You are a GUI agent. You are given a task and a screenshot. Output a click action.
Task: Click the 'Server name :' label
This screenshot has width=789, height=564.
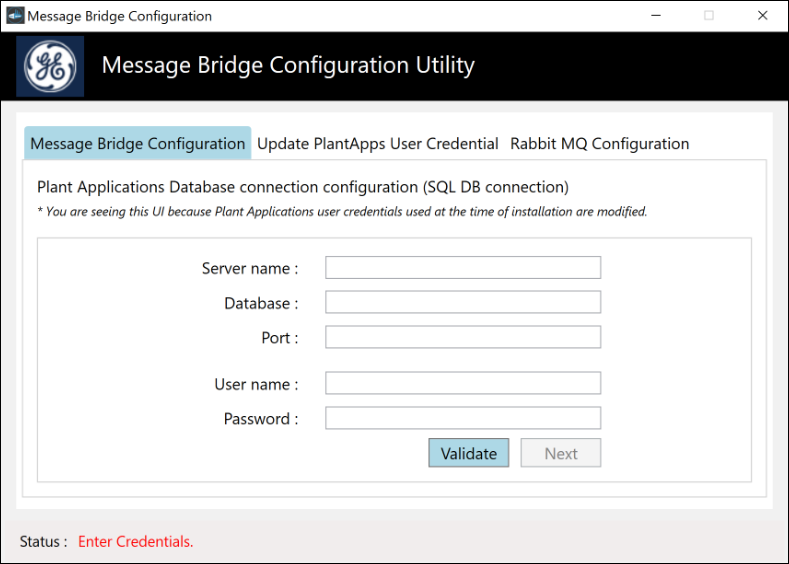tap(250, 268)
